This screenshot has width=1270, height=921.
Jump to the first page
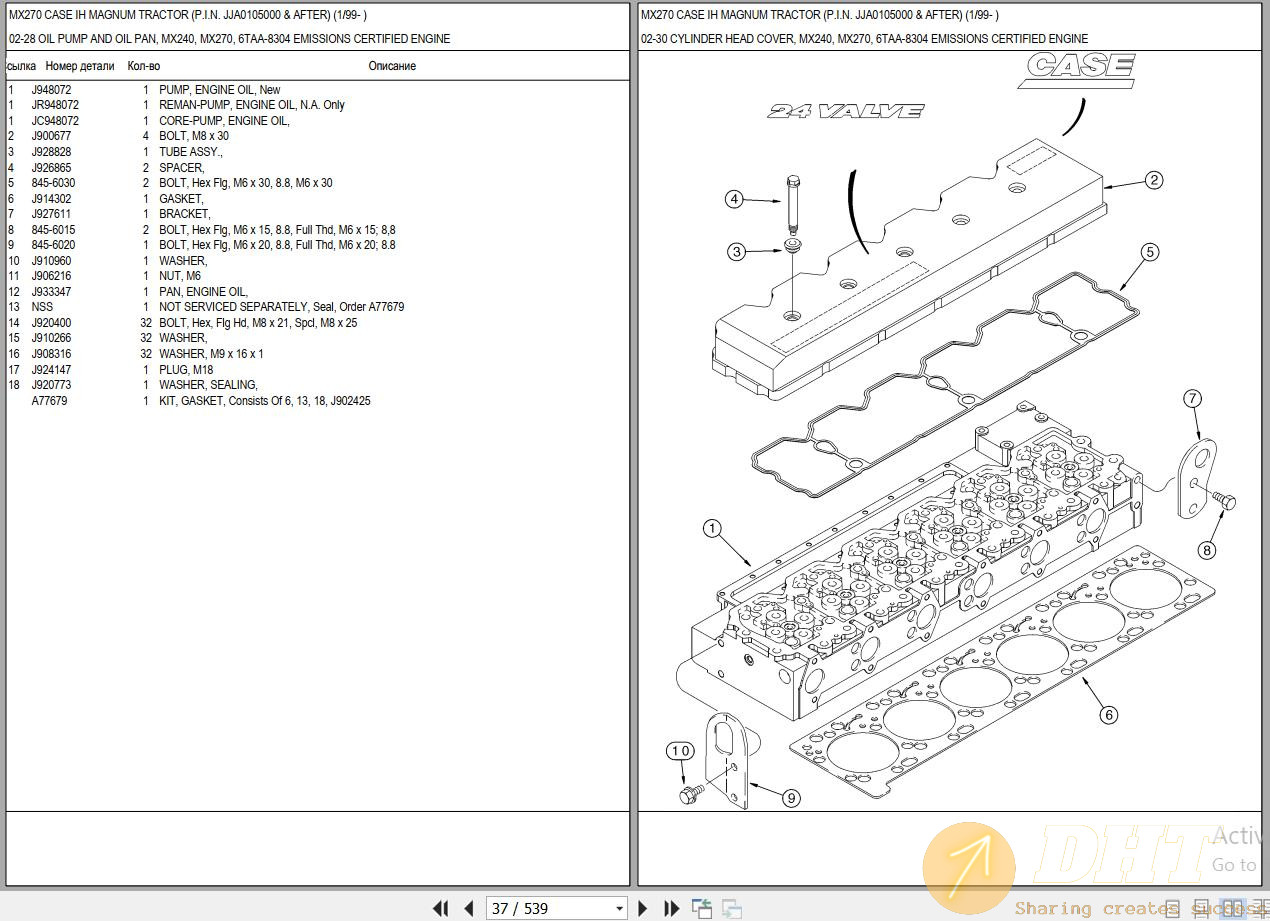click(440, 908)
